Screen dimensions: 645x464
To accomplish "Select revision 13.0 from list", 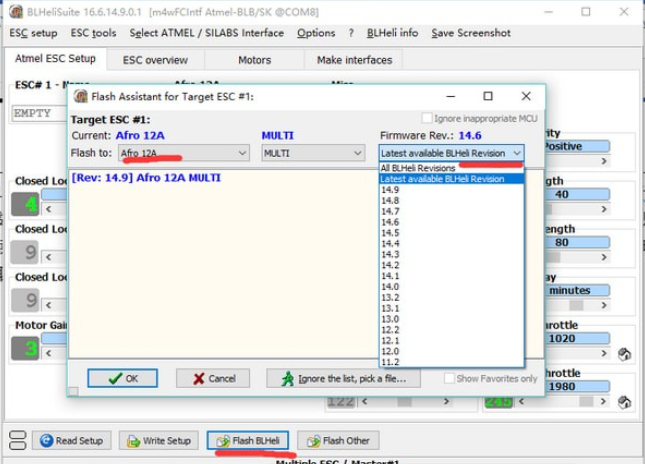I will (x=451, y=319).
